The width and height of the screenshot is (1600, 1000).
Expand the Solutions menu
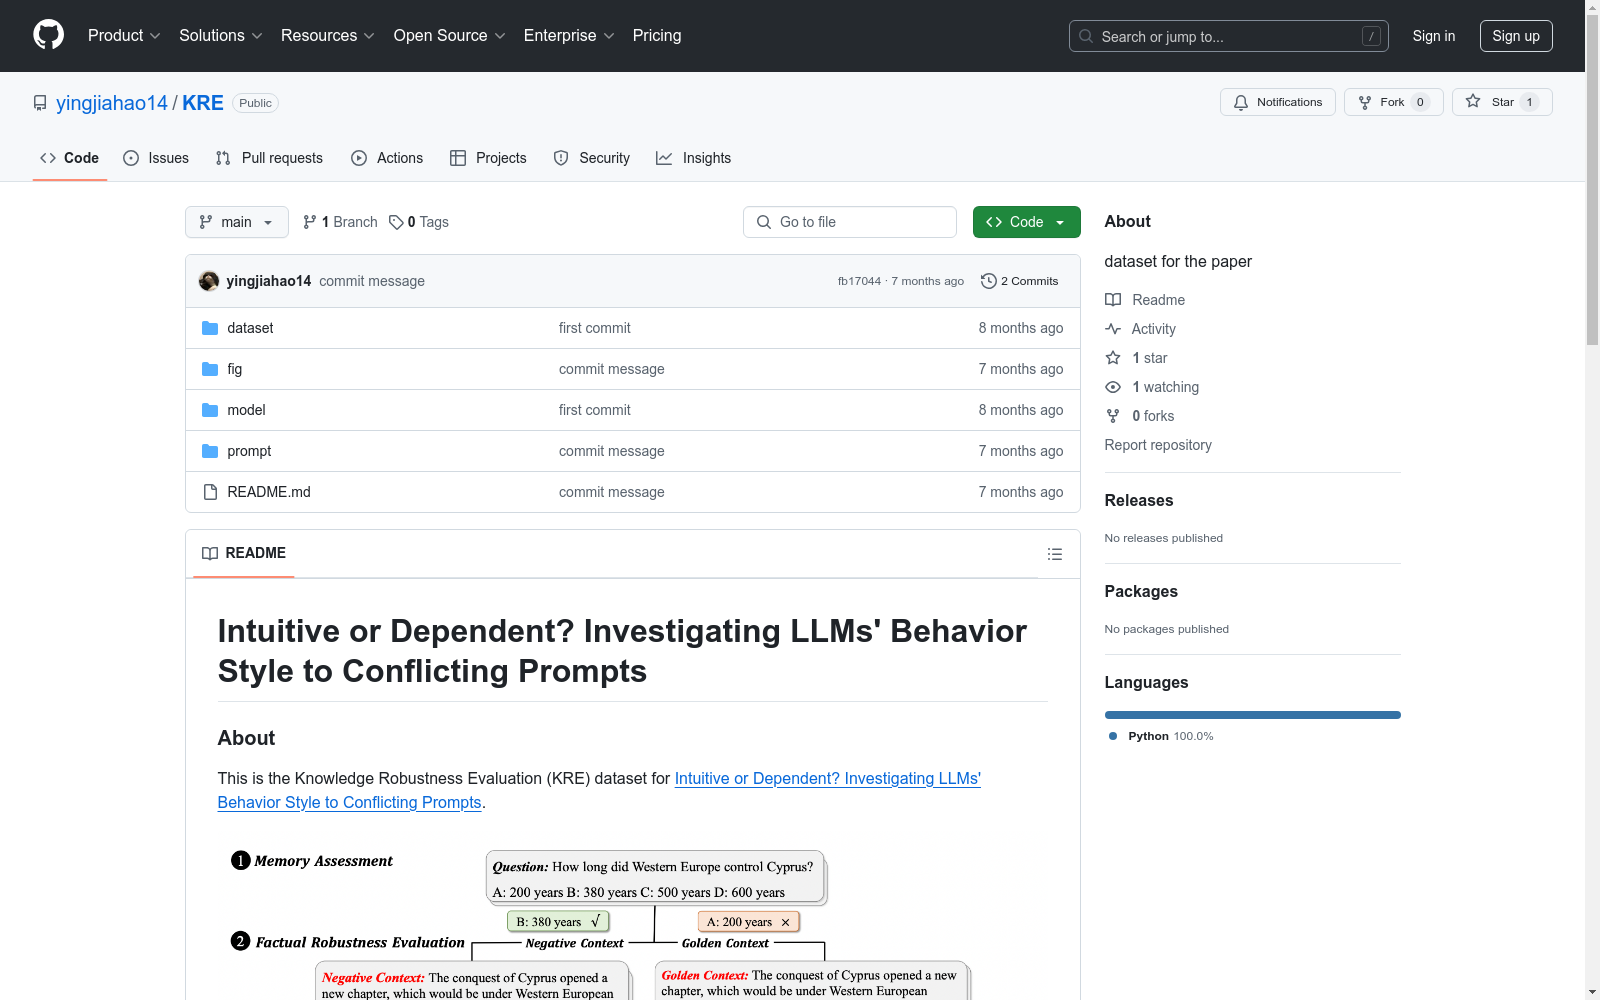point(221,35)
